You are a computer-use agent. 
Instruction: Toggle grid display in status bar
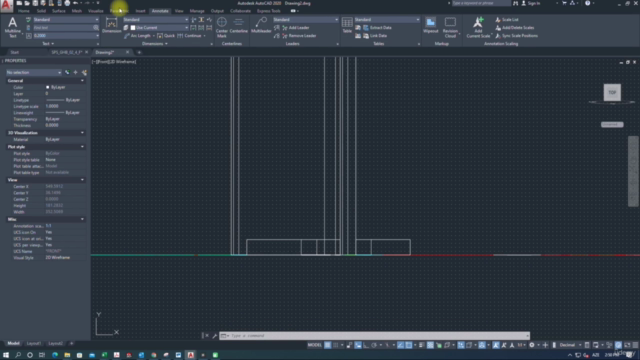(328, 345)
